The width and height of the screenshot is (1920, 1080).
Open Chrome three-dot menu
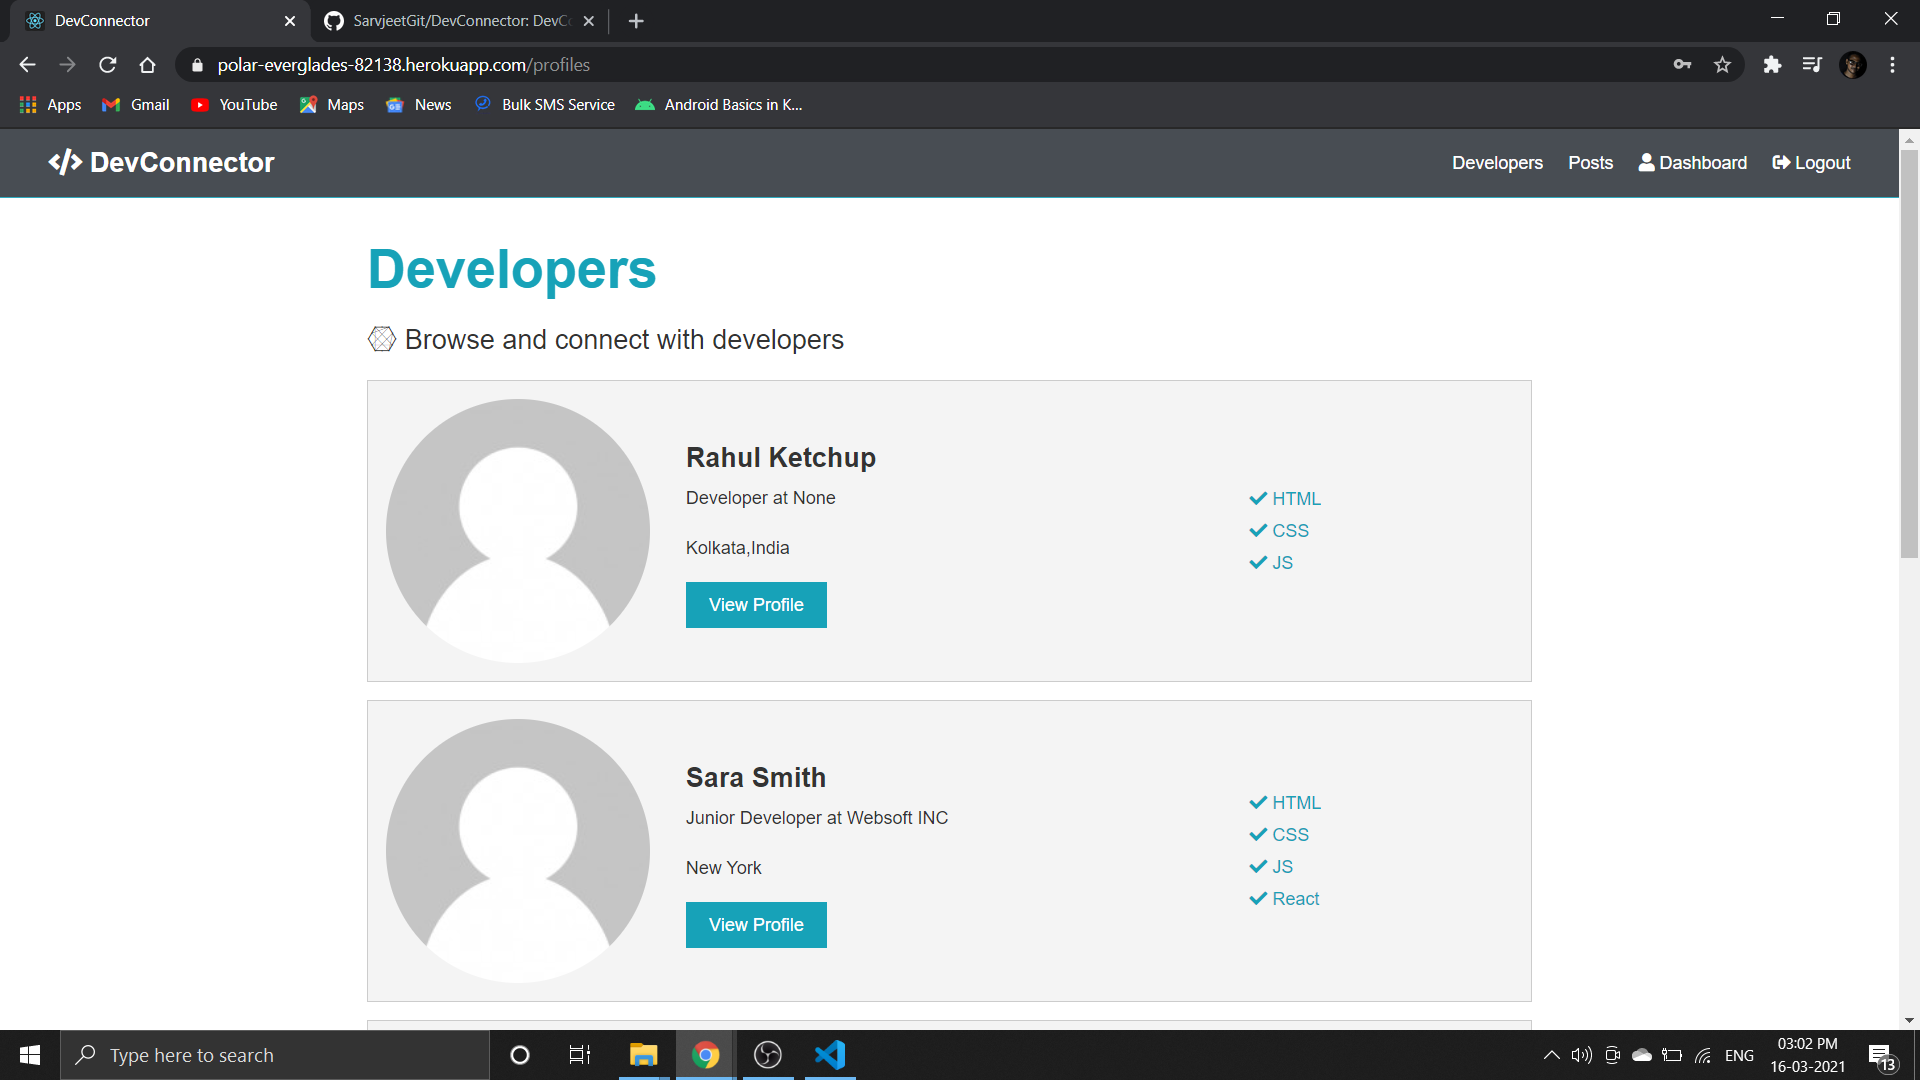coord(1892,65)
